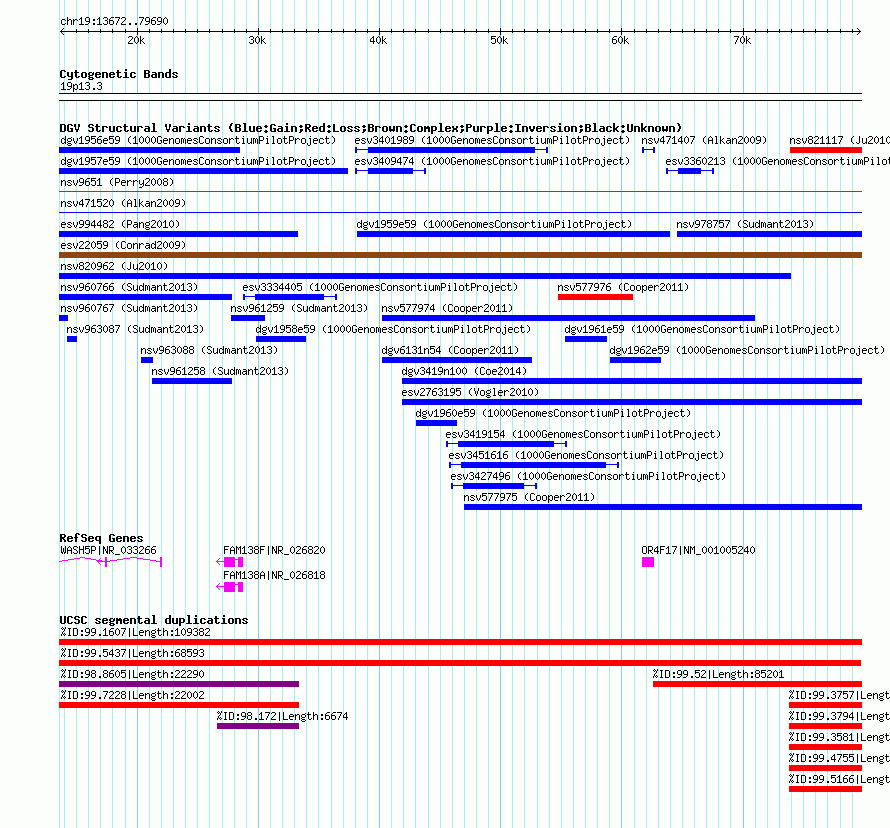Screen dimensions: 890x828
Task: Click the DGV Structural Variants track title
Action: click(x=371, y=128)
